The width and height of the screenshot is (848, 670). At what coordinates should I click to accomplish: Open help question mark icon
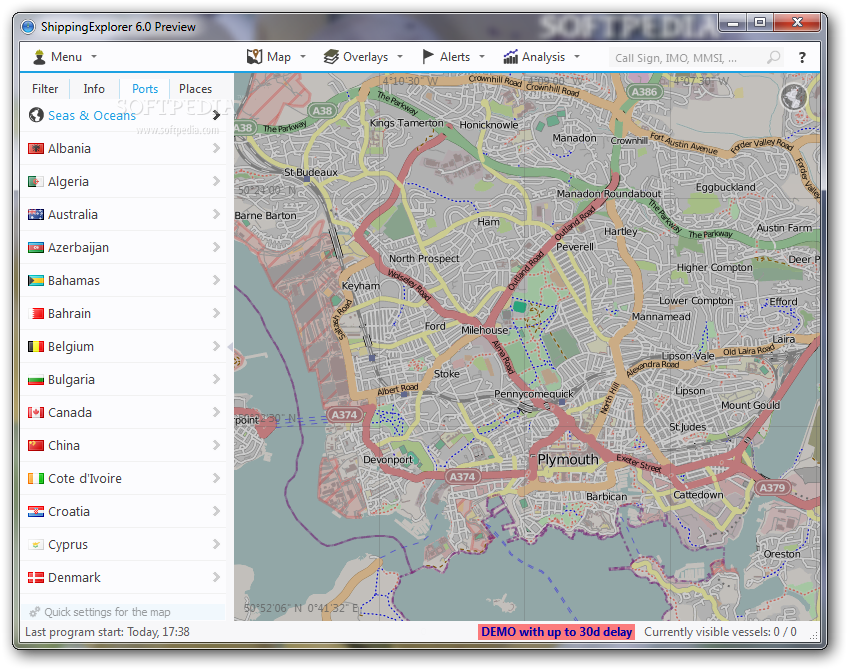click(802, 57)
